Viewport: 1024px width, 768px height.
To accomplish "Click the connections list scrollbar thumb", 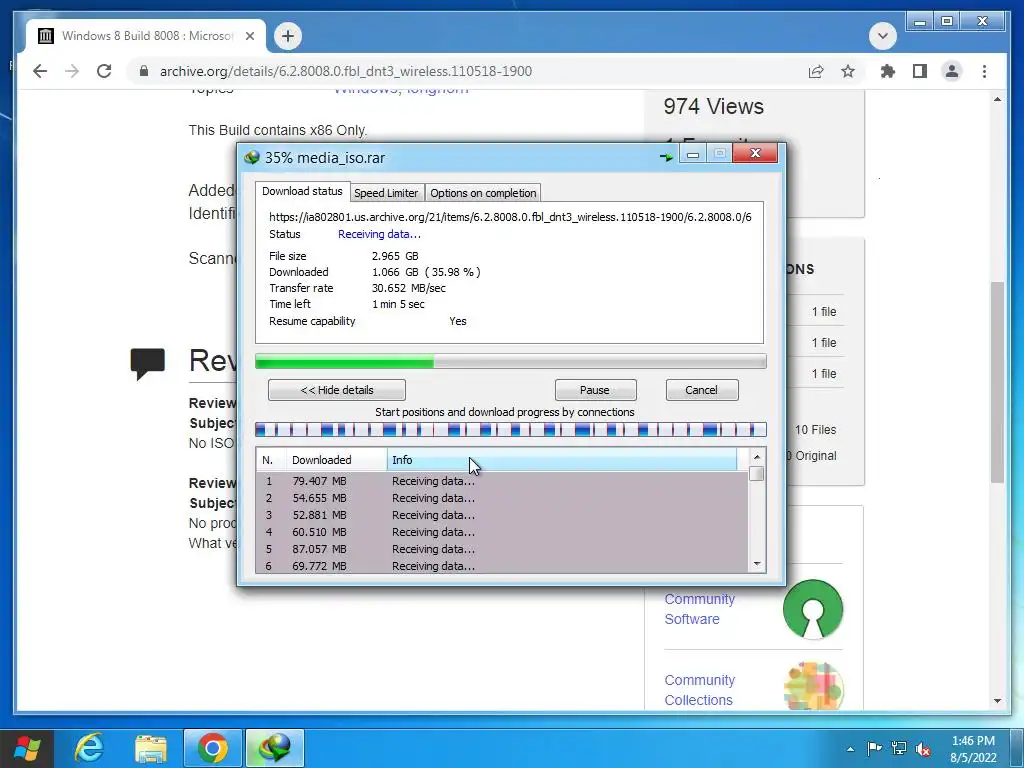I will [x=757, y=473].
